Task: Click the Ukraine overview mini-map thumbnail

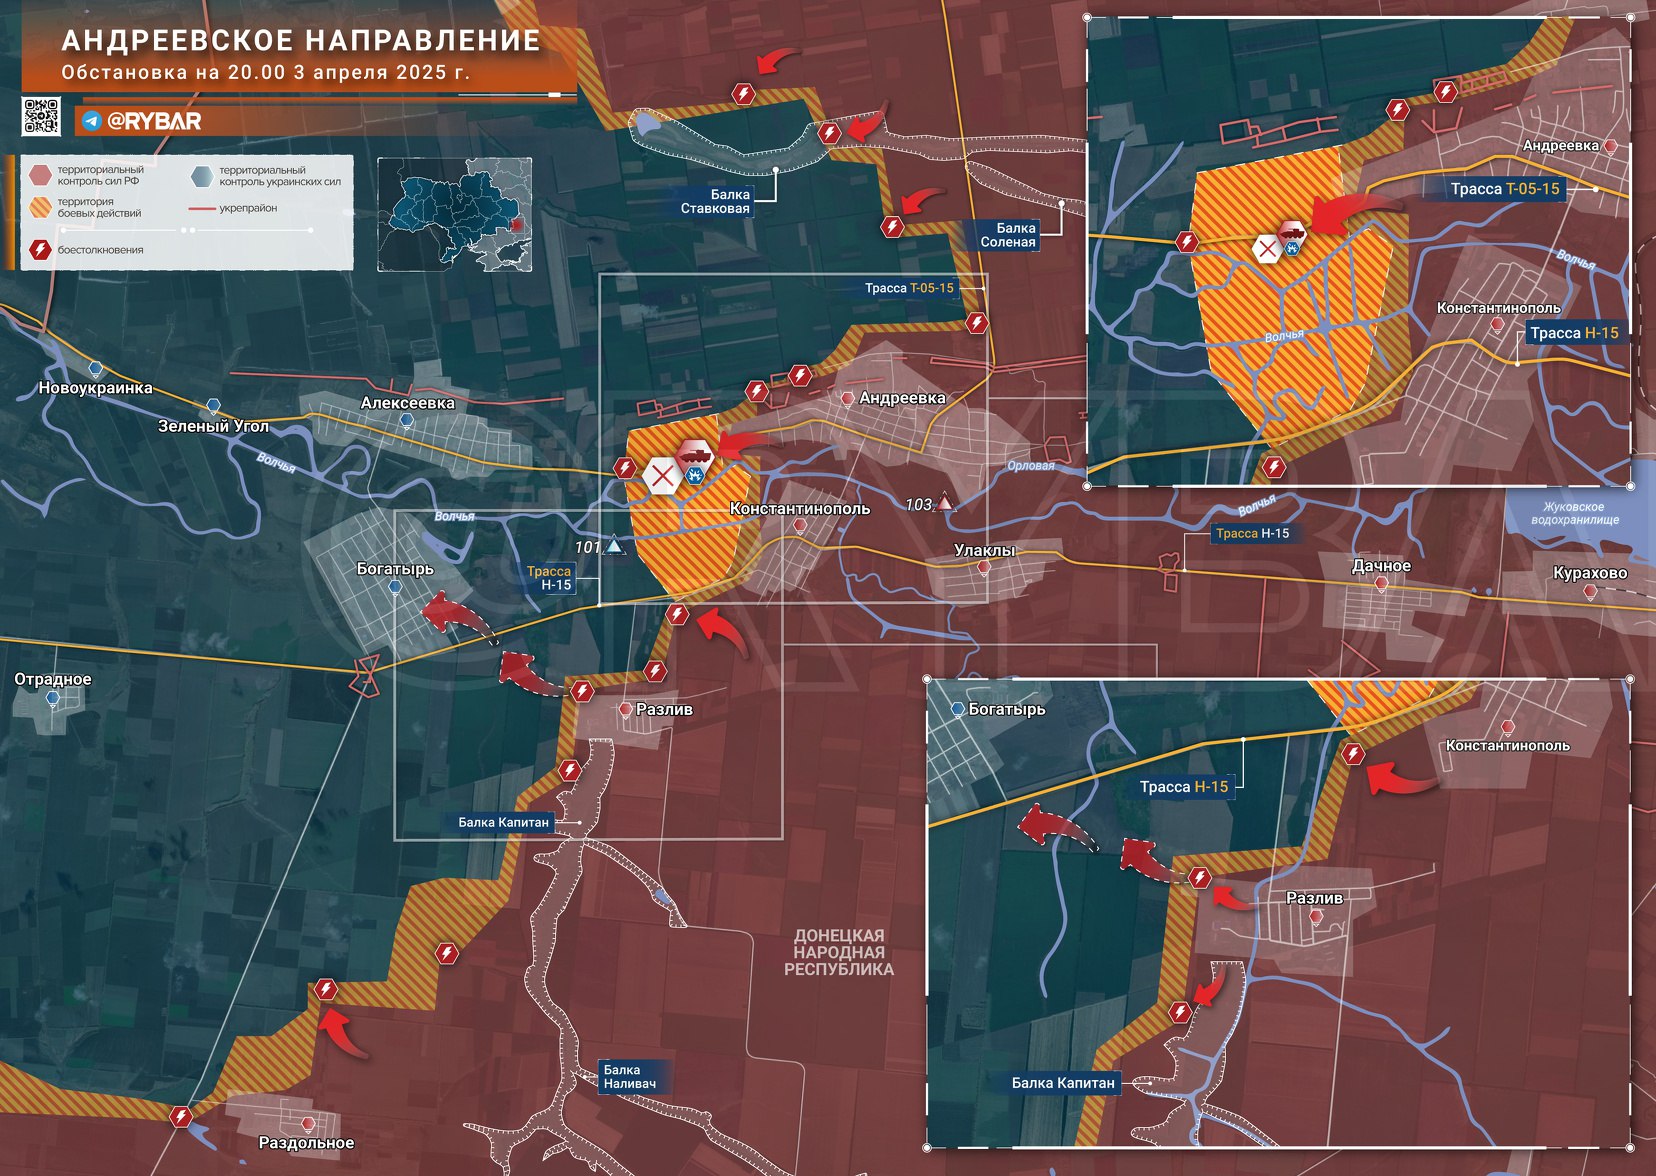Action: (x=455, y=214)
